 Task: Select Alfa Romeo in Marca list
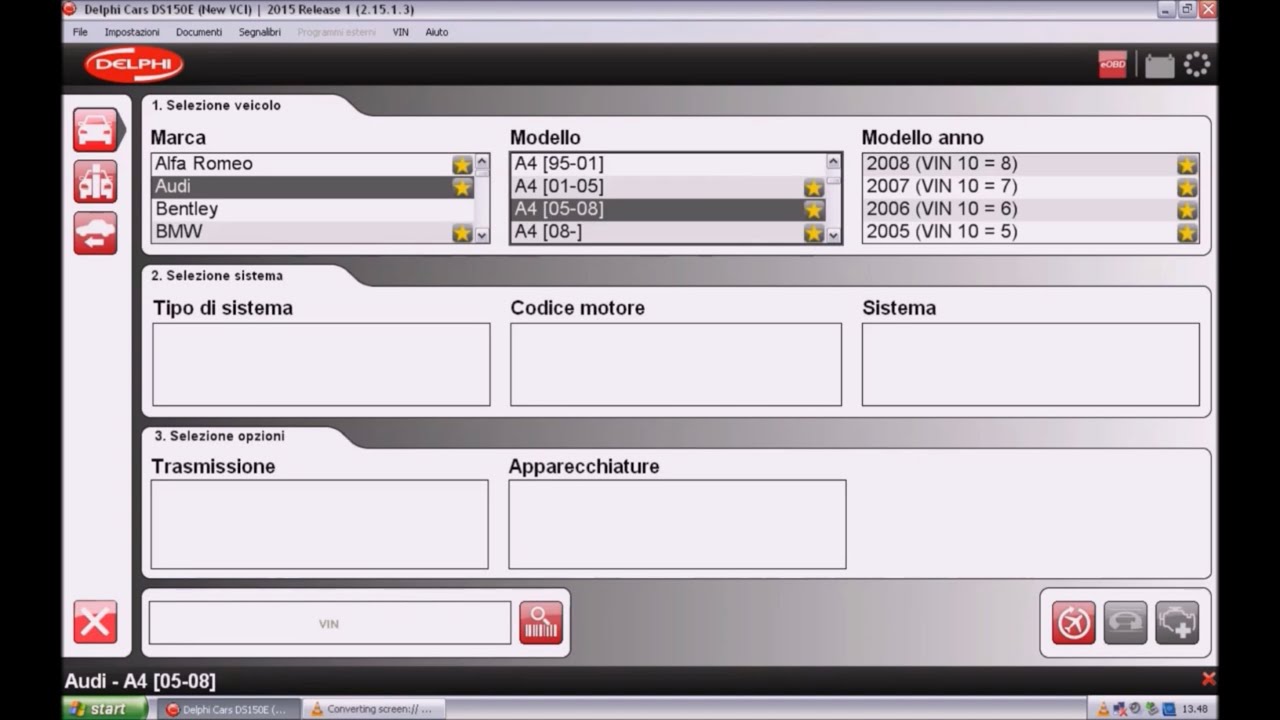pos(313,164)
